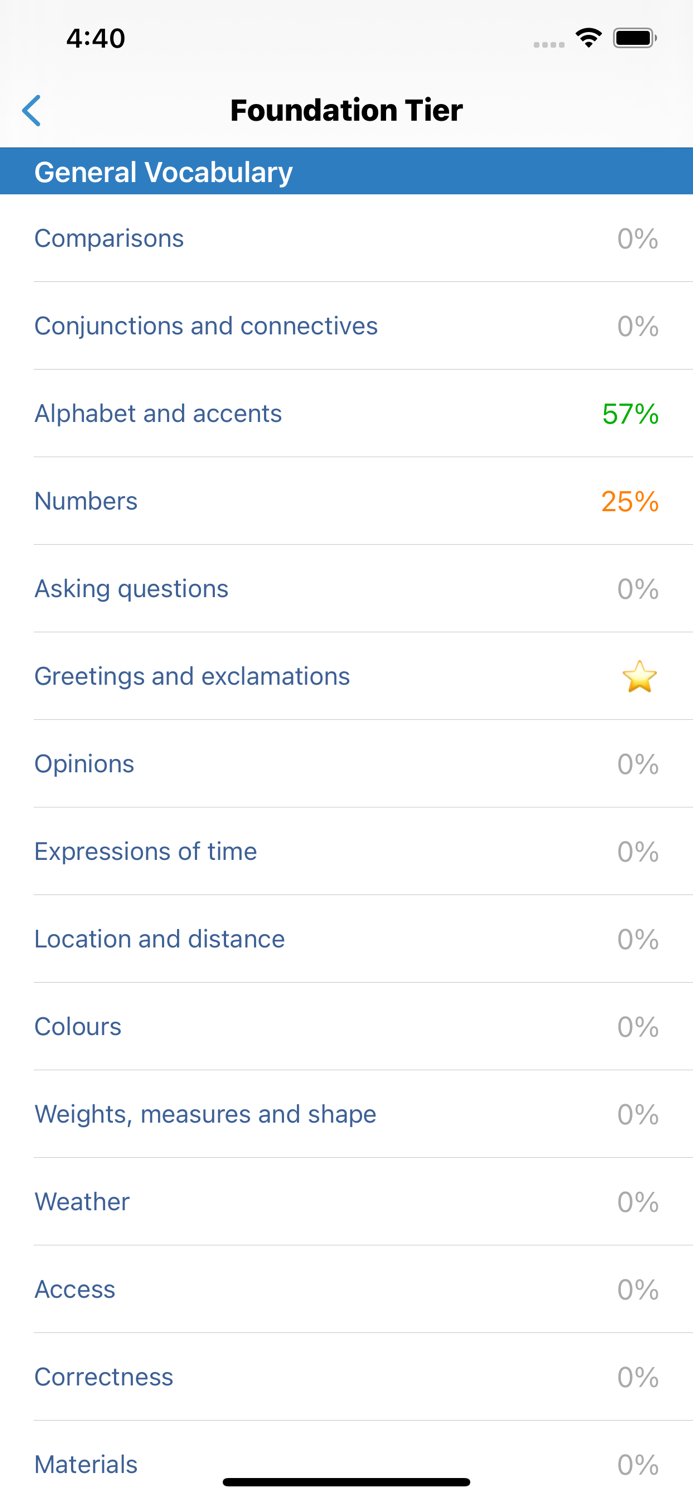Select Weights, measures and shape
Screen dimensions: 693x1500
click(205, 1114)
